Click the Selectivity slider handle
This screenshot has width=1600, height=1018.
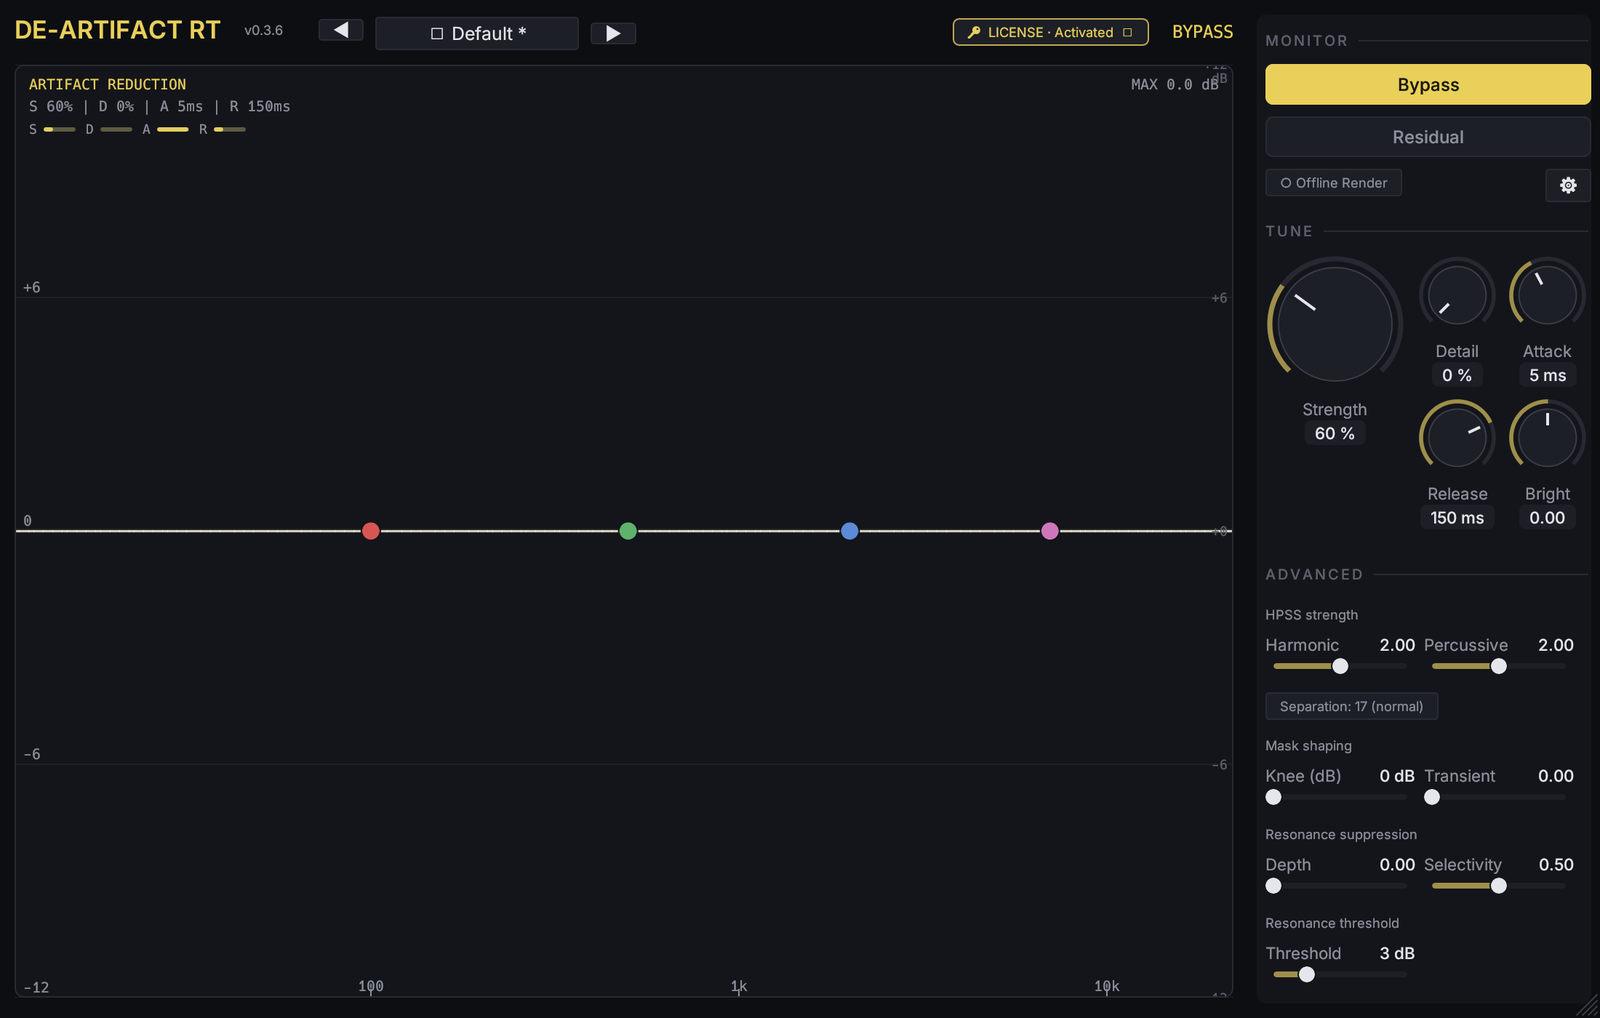(1498, 886)
